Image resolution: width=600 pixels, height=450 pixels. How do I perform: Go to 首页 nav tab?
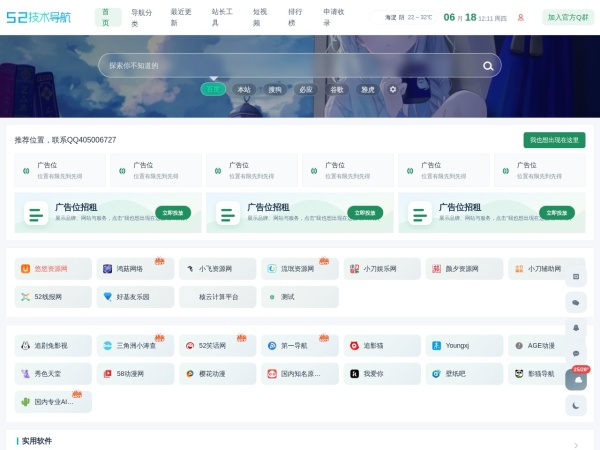108,17
